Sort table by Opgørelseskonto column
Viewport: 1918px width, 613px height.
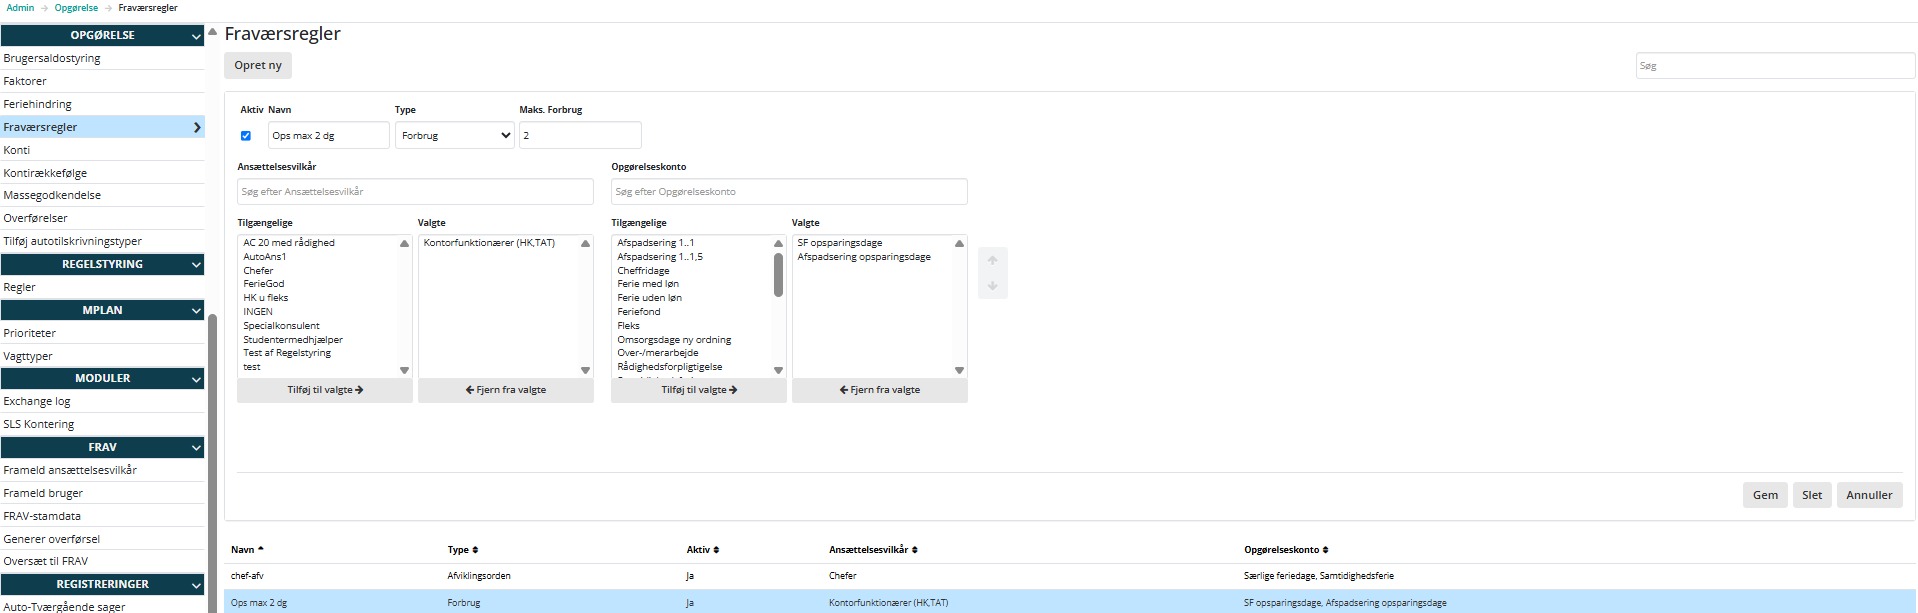(1285, 550)
